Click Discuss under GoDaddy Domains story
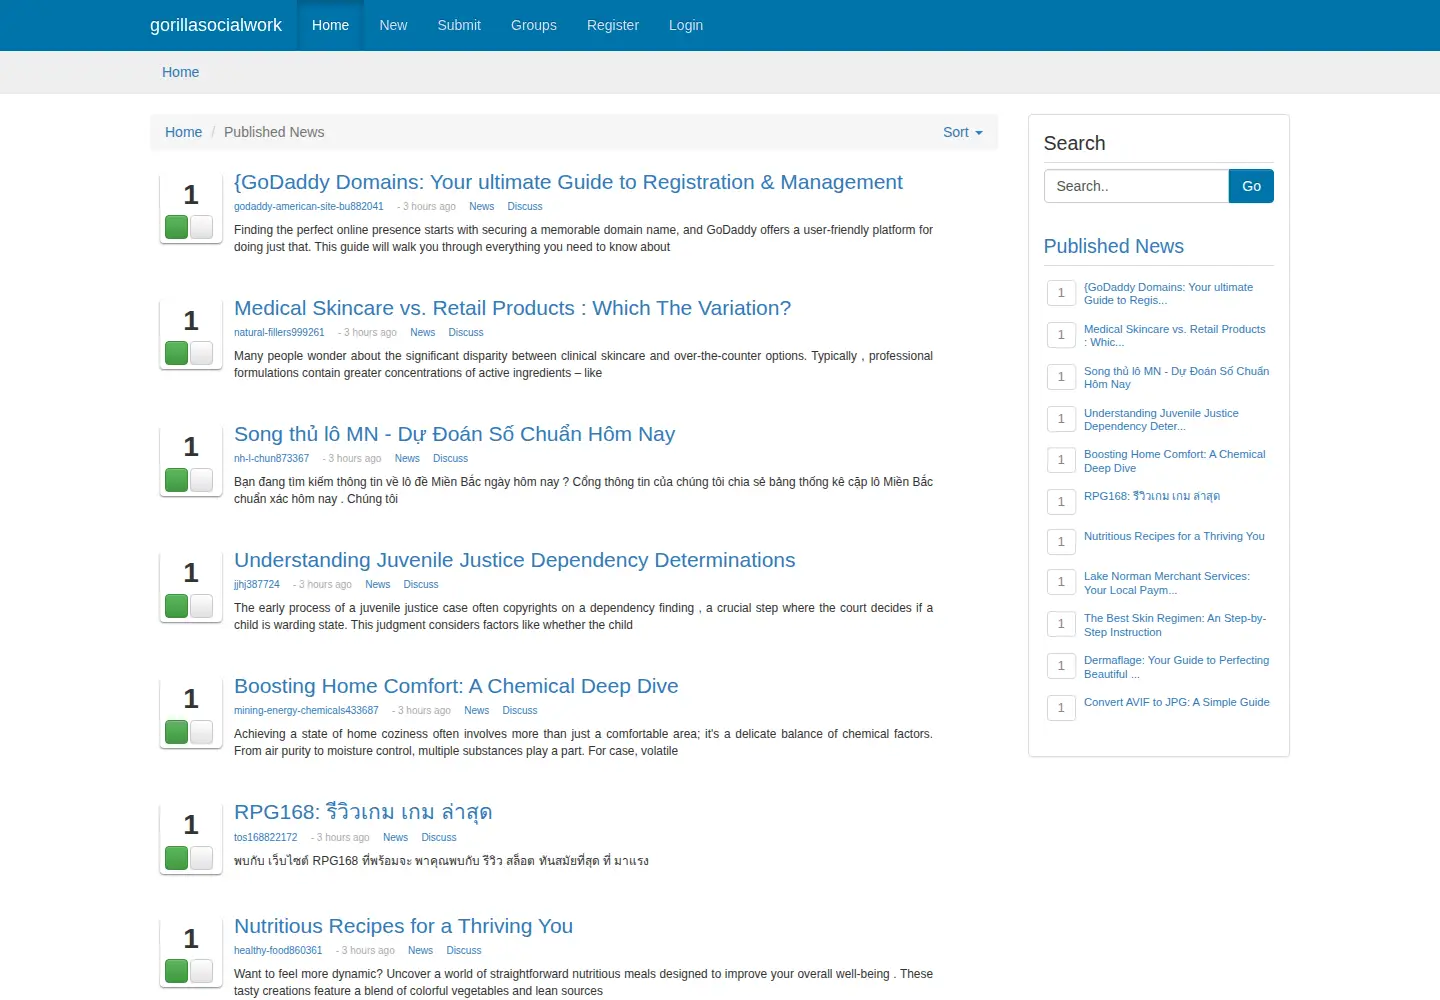The image size is (1440, 1000). 525,206
